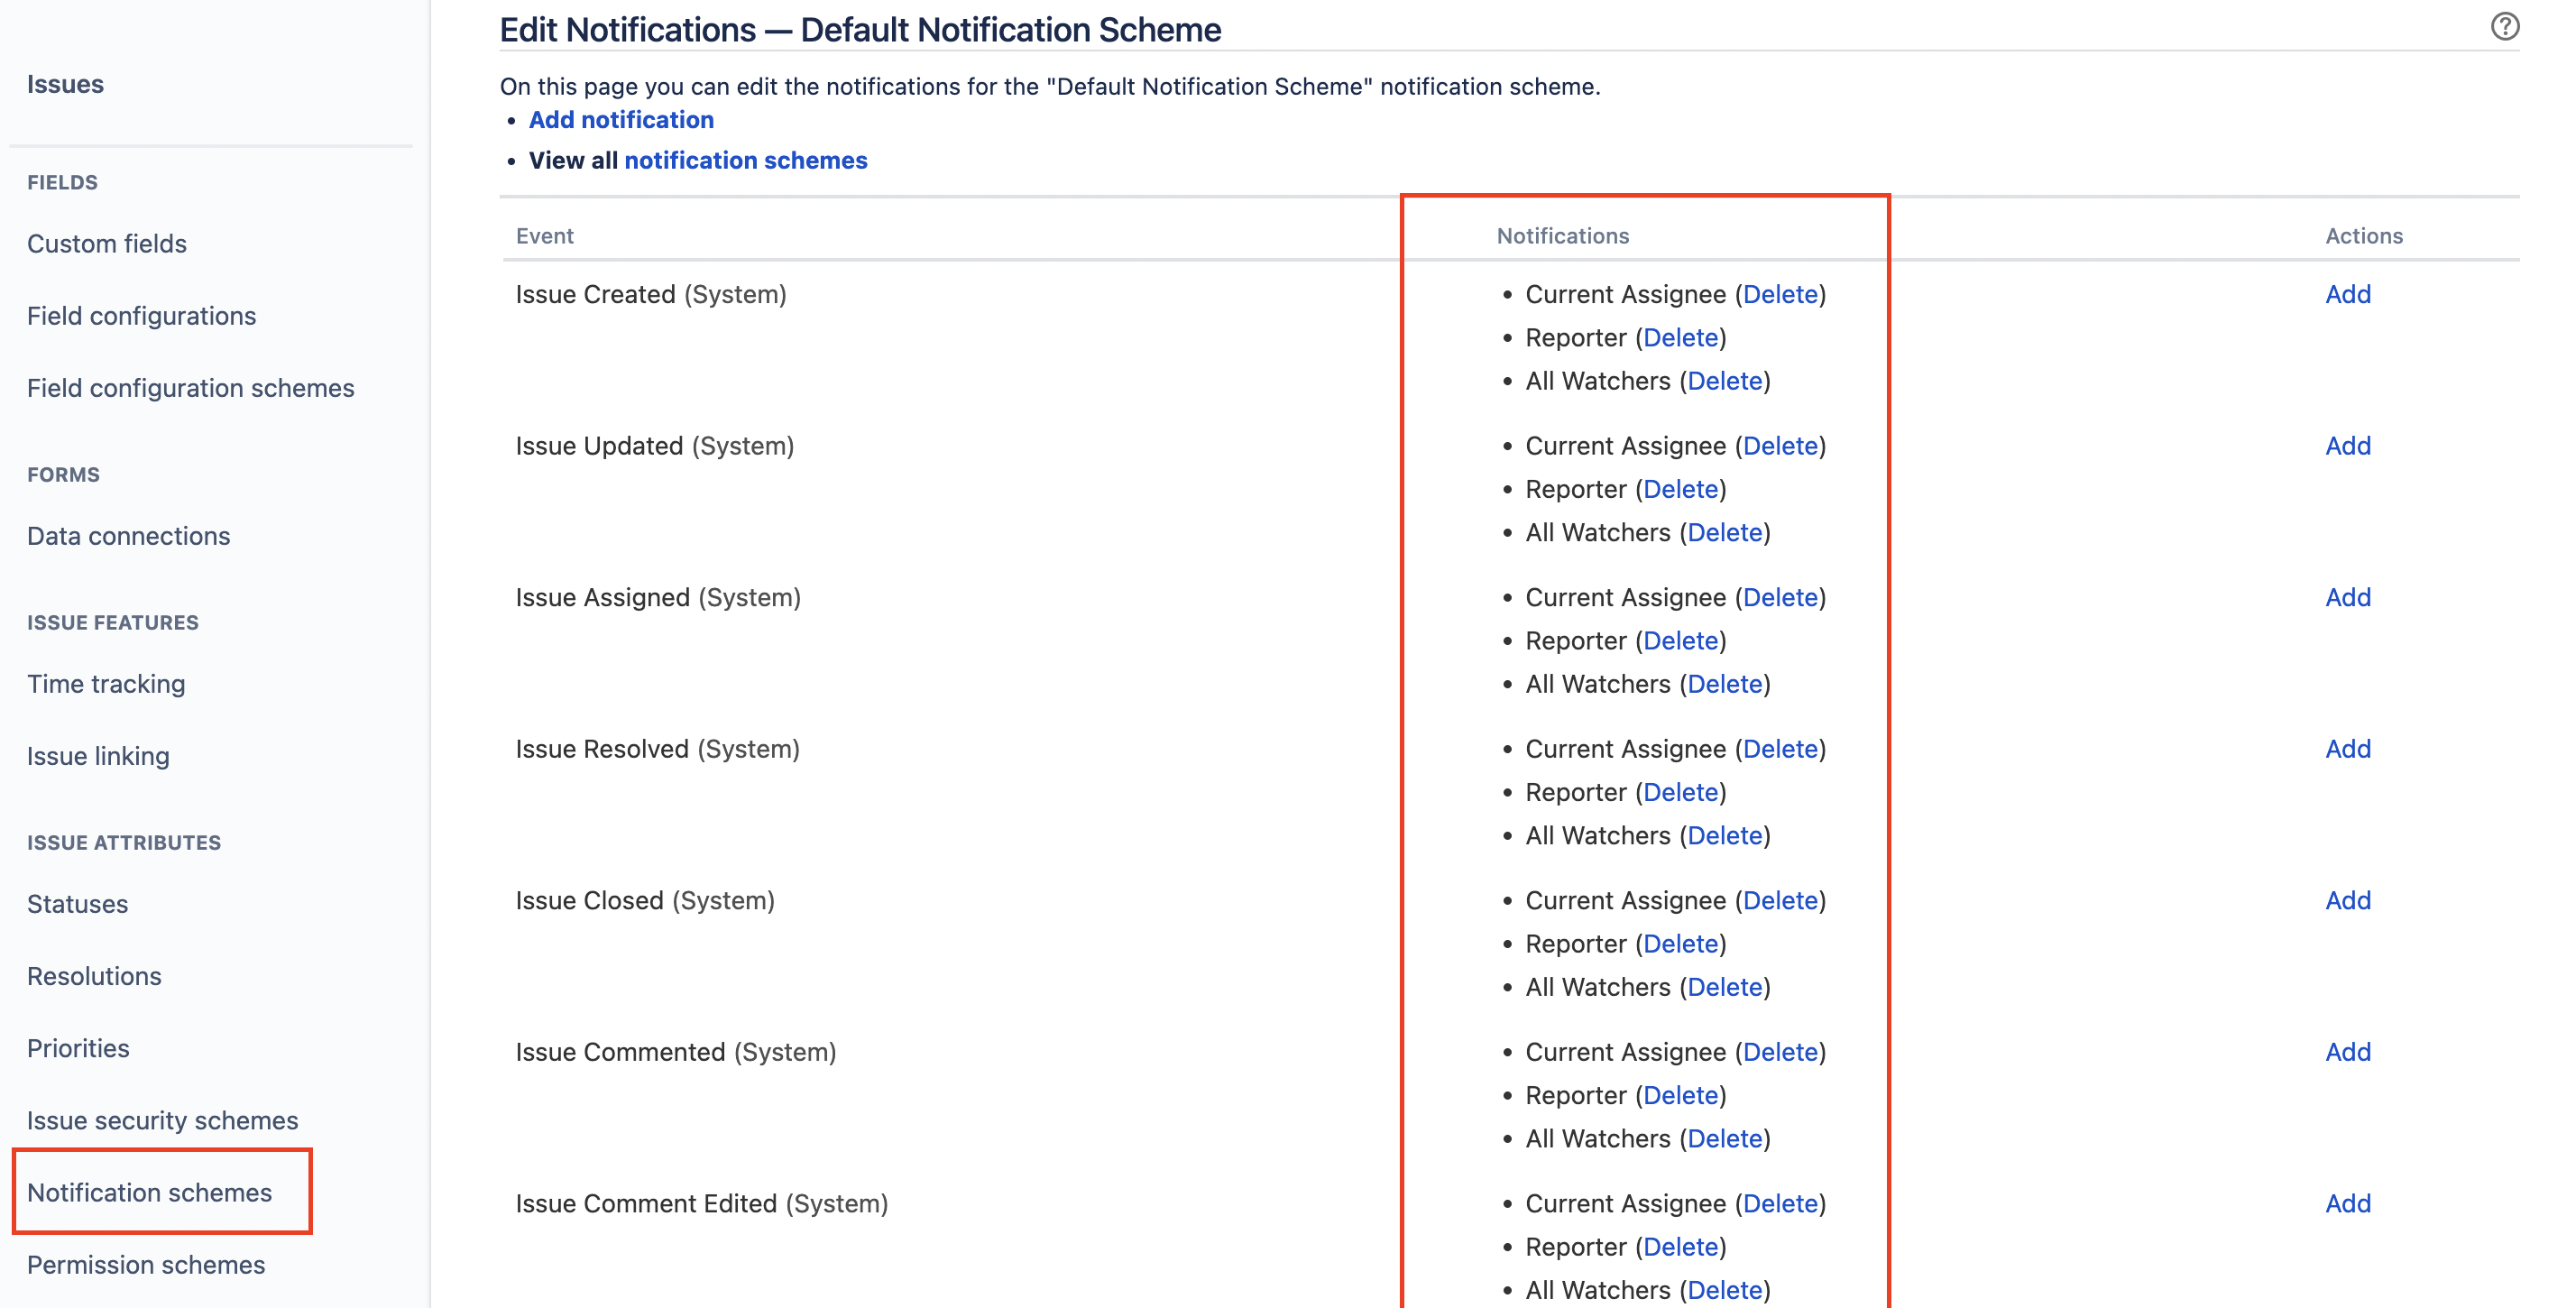Open Field configuration schemes in sidebar

pyautogui.click(x=191, y=388)
